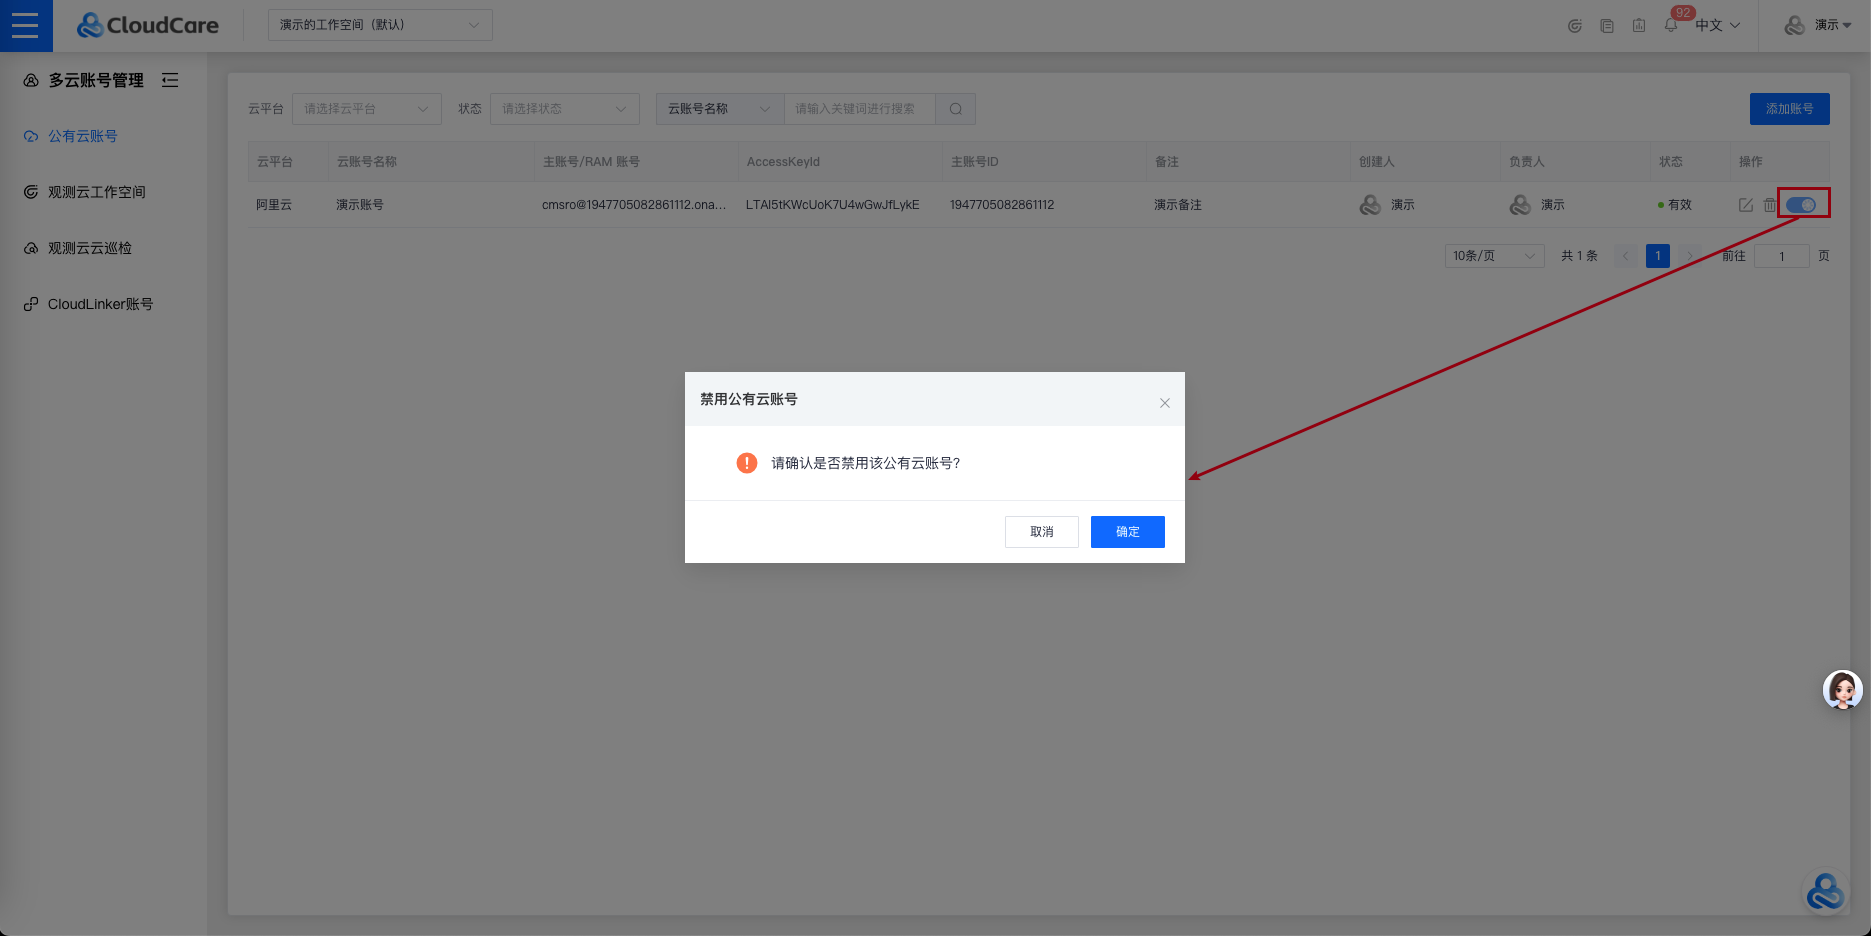Click the 添加账号 button
Viewport: 1871px width, 936px height.
[1789, 109]
